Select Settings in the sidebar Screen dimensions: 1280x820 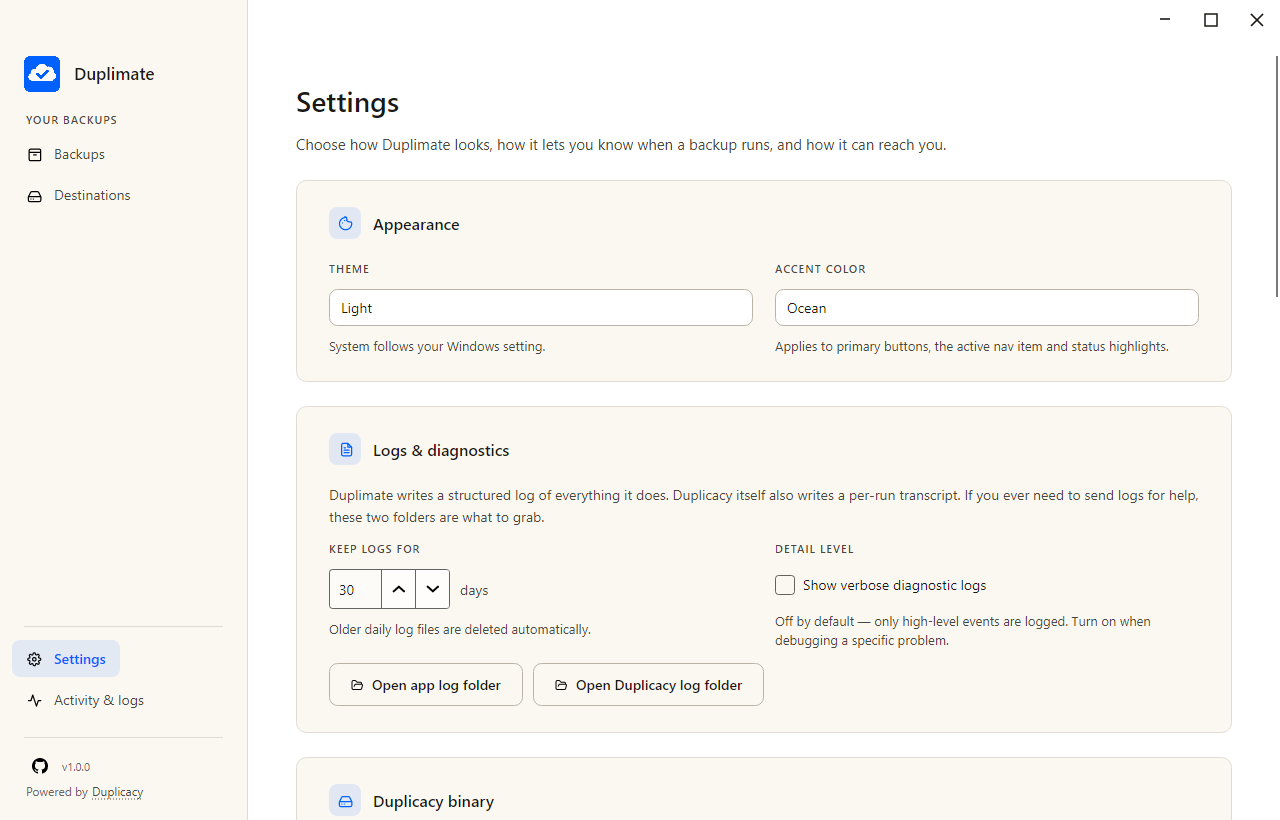click(66, 659)
